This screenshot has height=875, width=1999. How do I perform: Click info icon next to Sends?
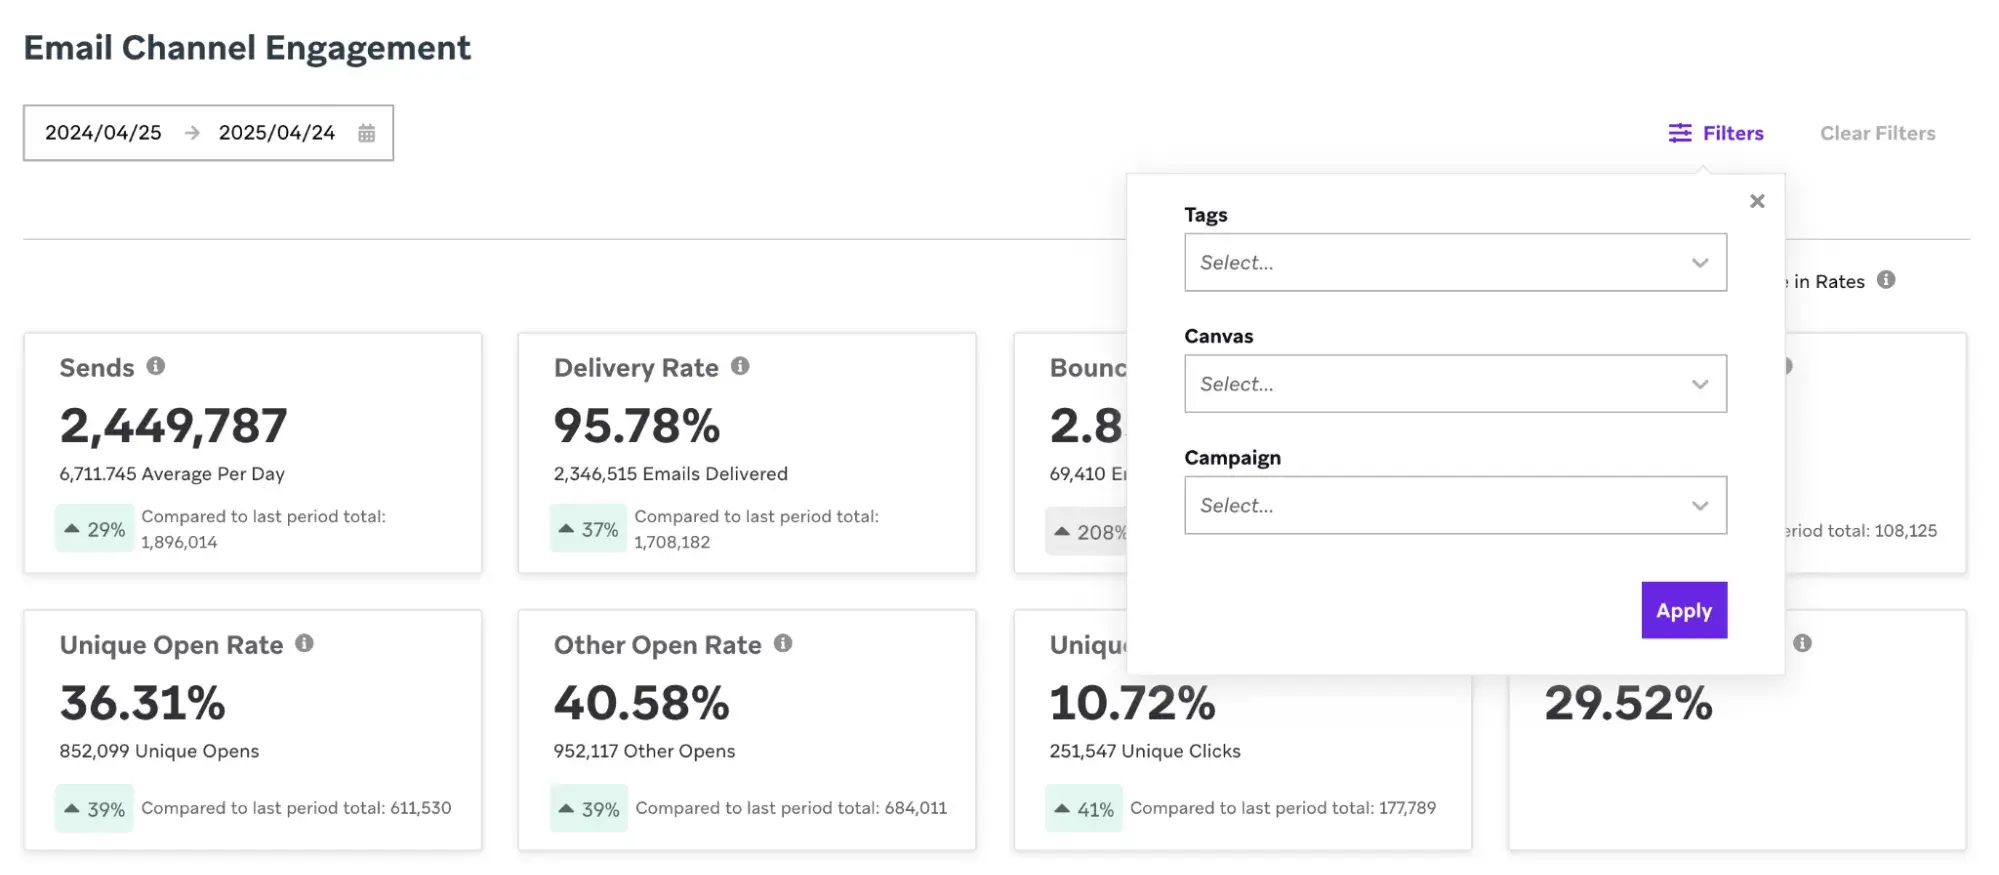click(156, 366)
